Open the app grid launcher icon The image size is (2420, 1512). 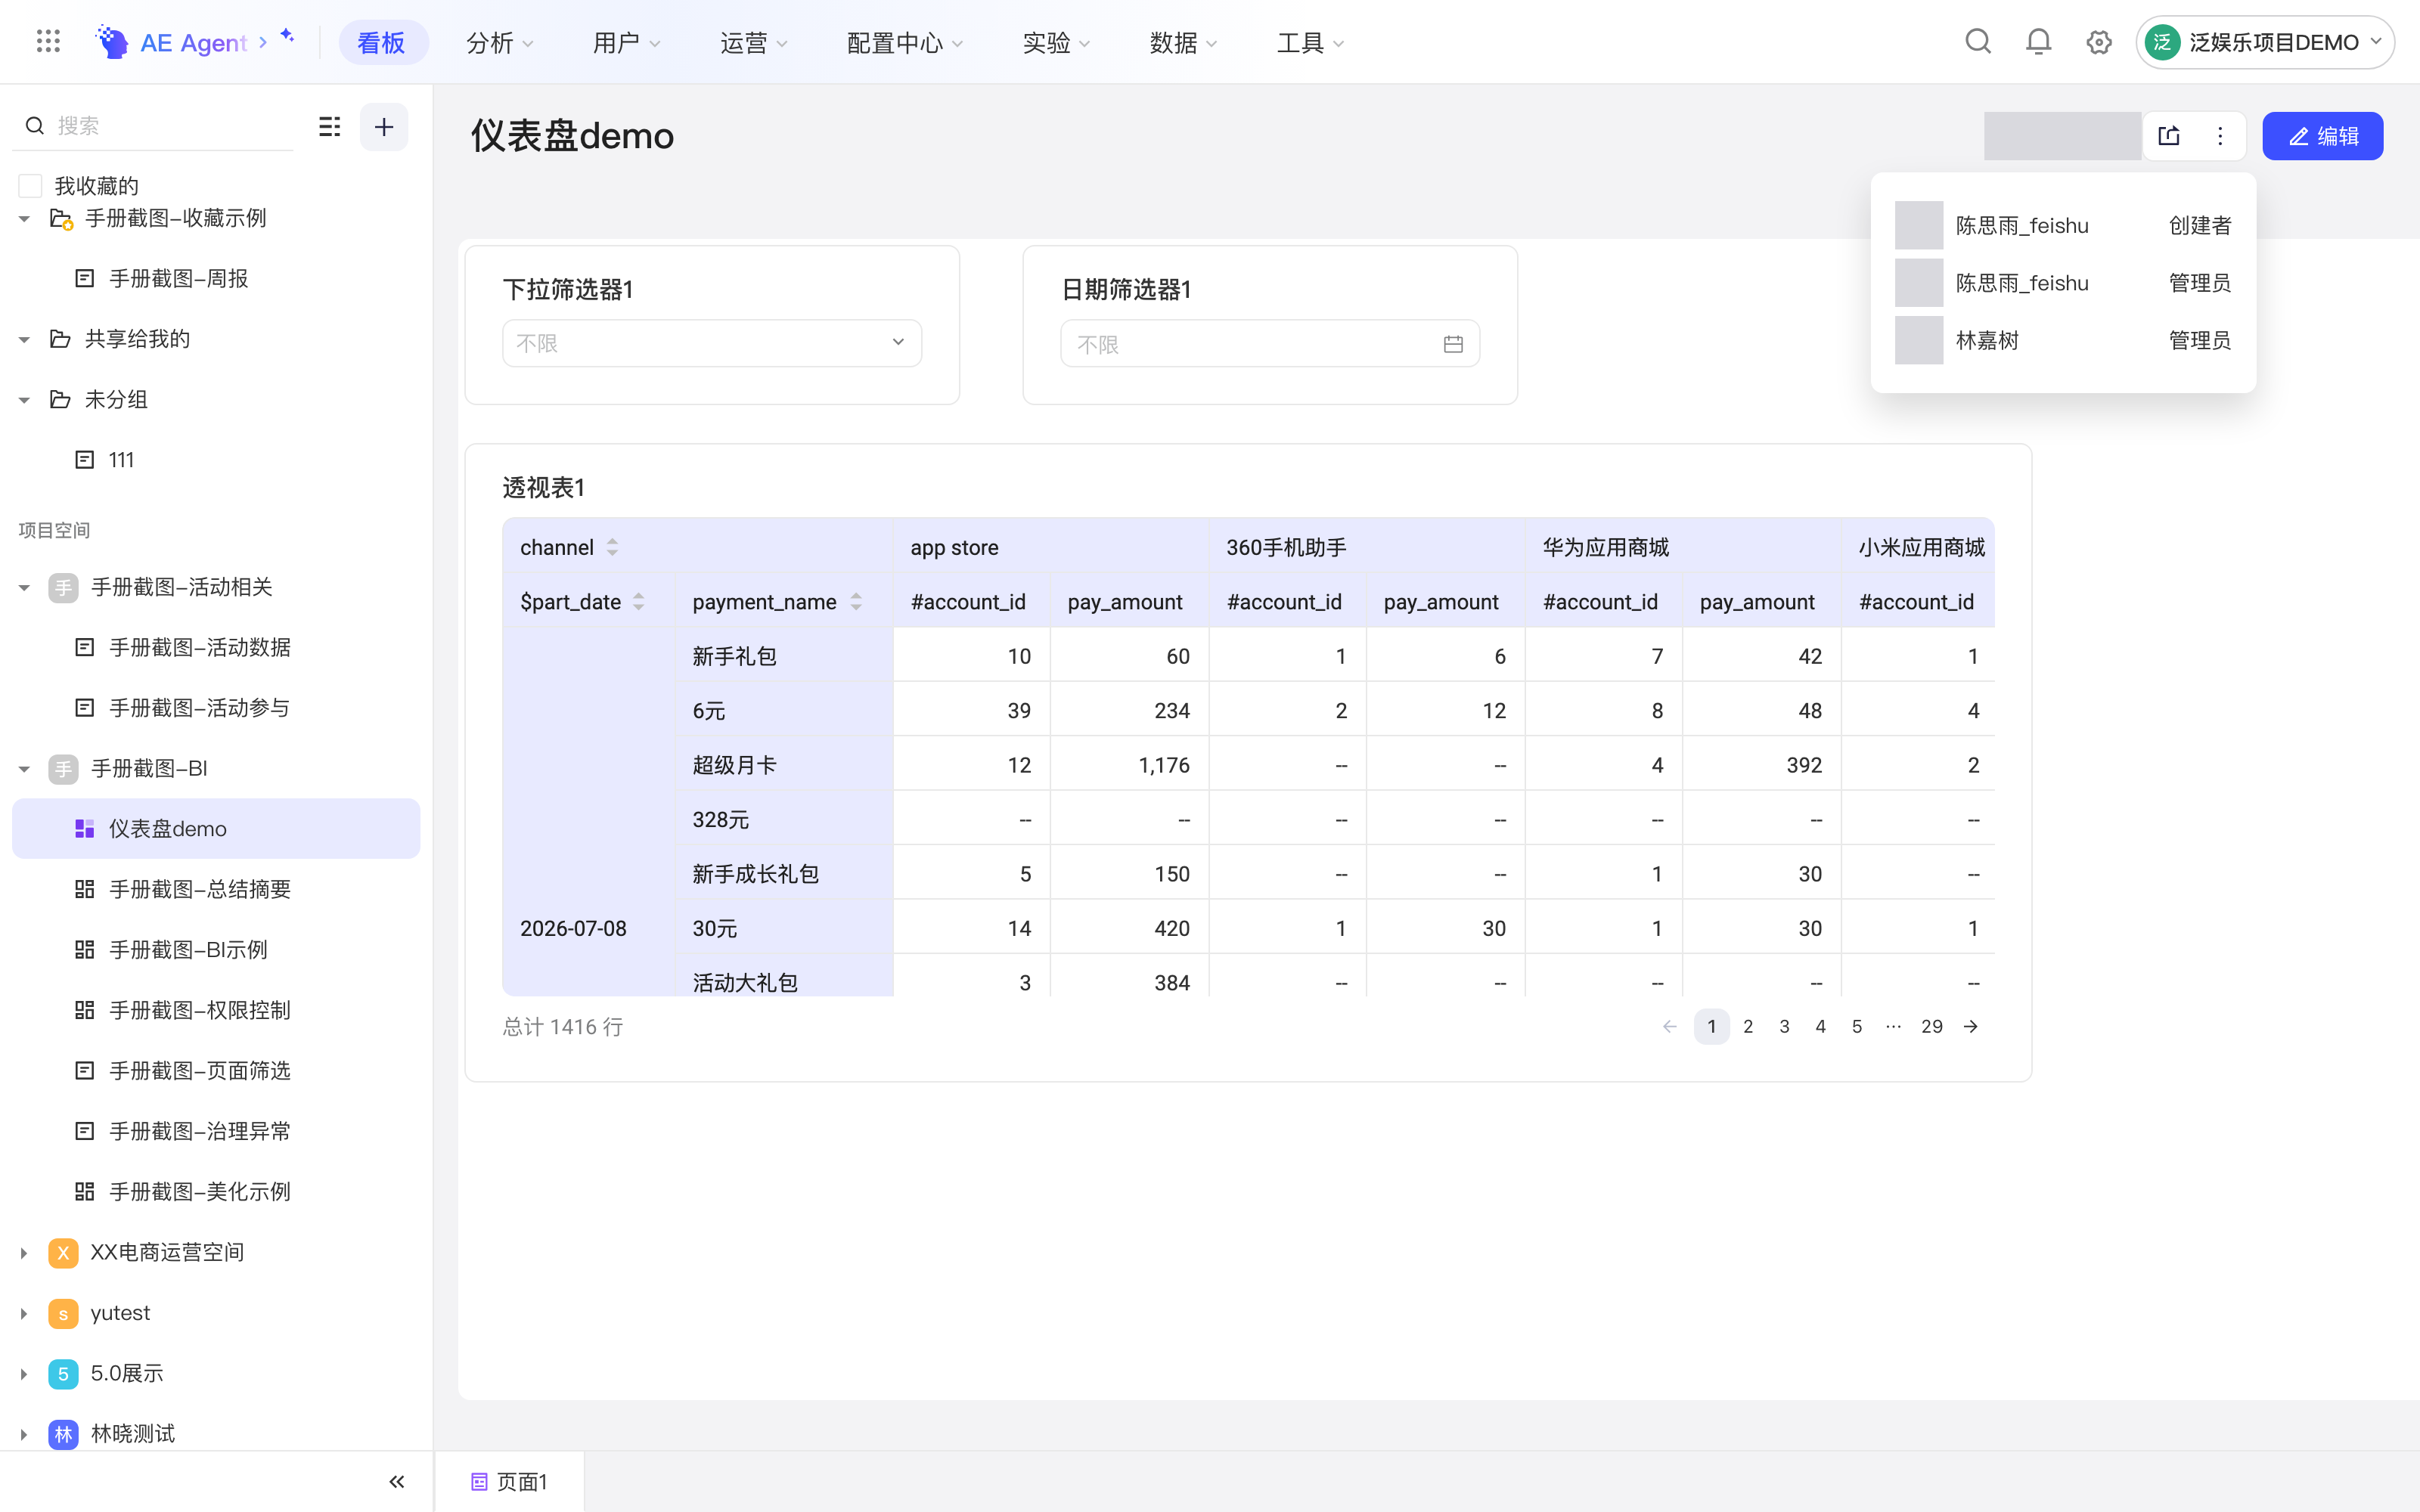coord(48,42)
